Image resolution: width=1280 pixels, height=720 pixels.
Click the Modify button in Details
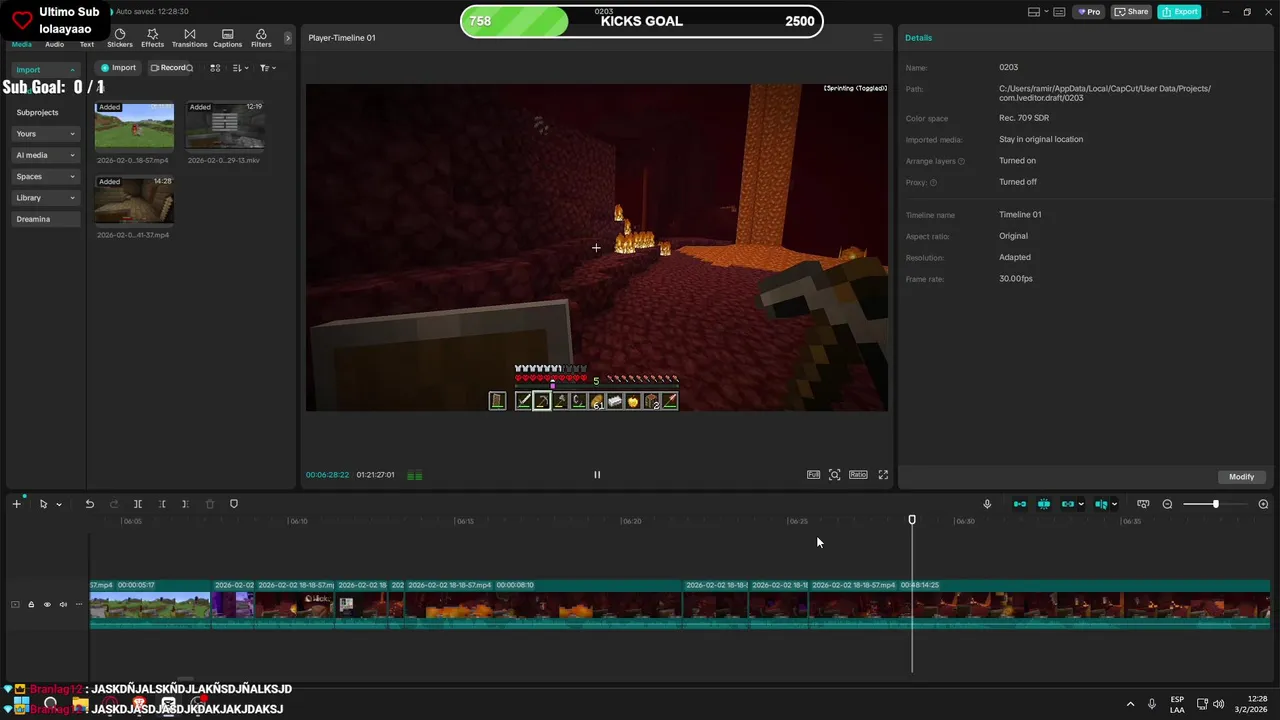click(x=1241, y=477)
